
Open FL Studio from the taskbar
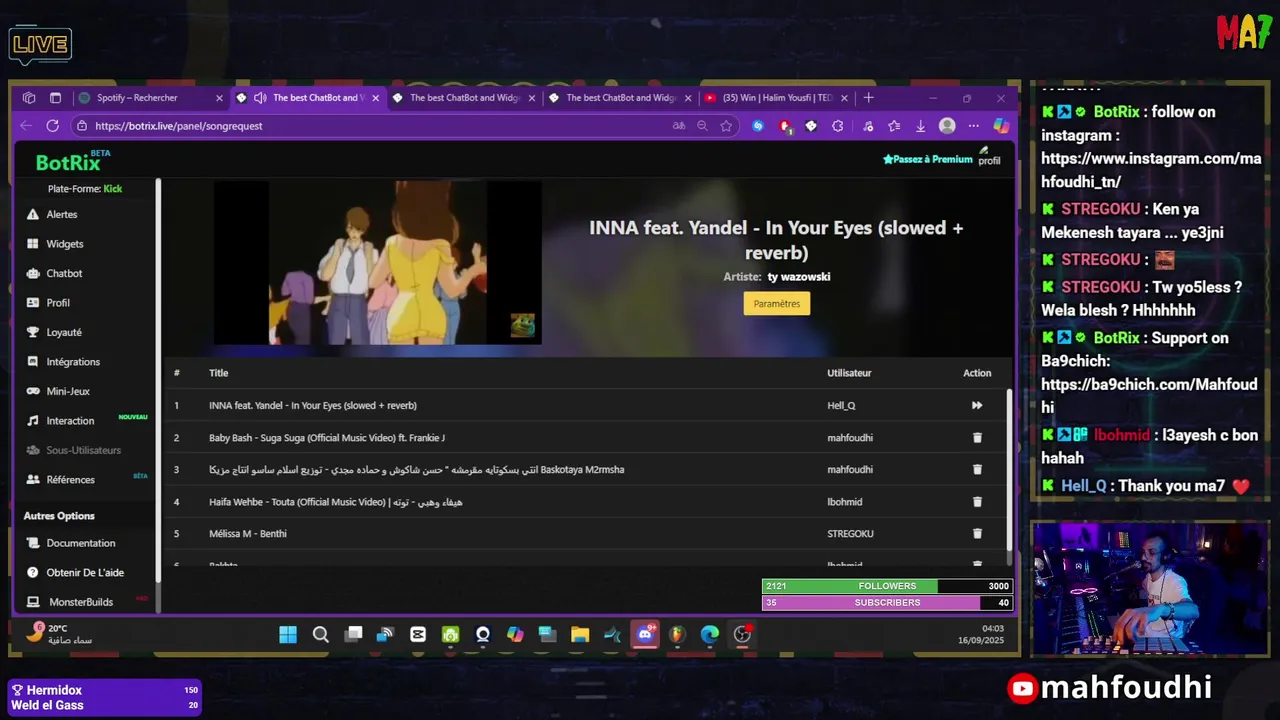677,634
